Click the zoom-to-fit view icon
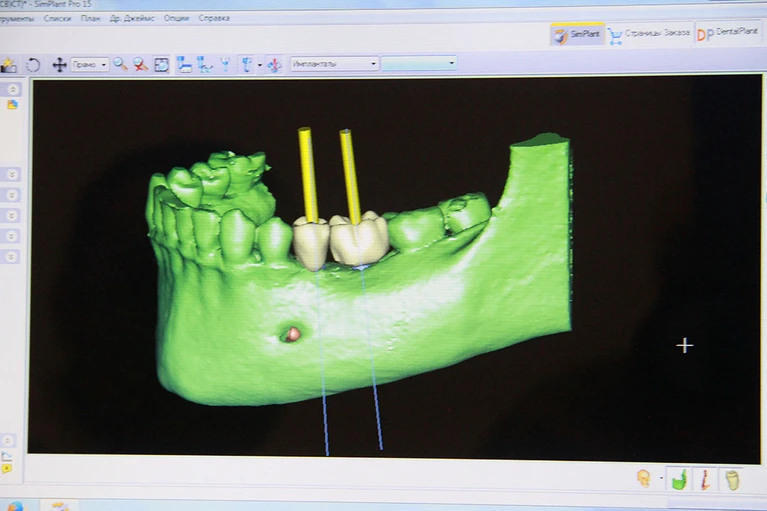The height and width of the screenshot is (511, 767). pos(161,65)
